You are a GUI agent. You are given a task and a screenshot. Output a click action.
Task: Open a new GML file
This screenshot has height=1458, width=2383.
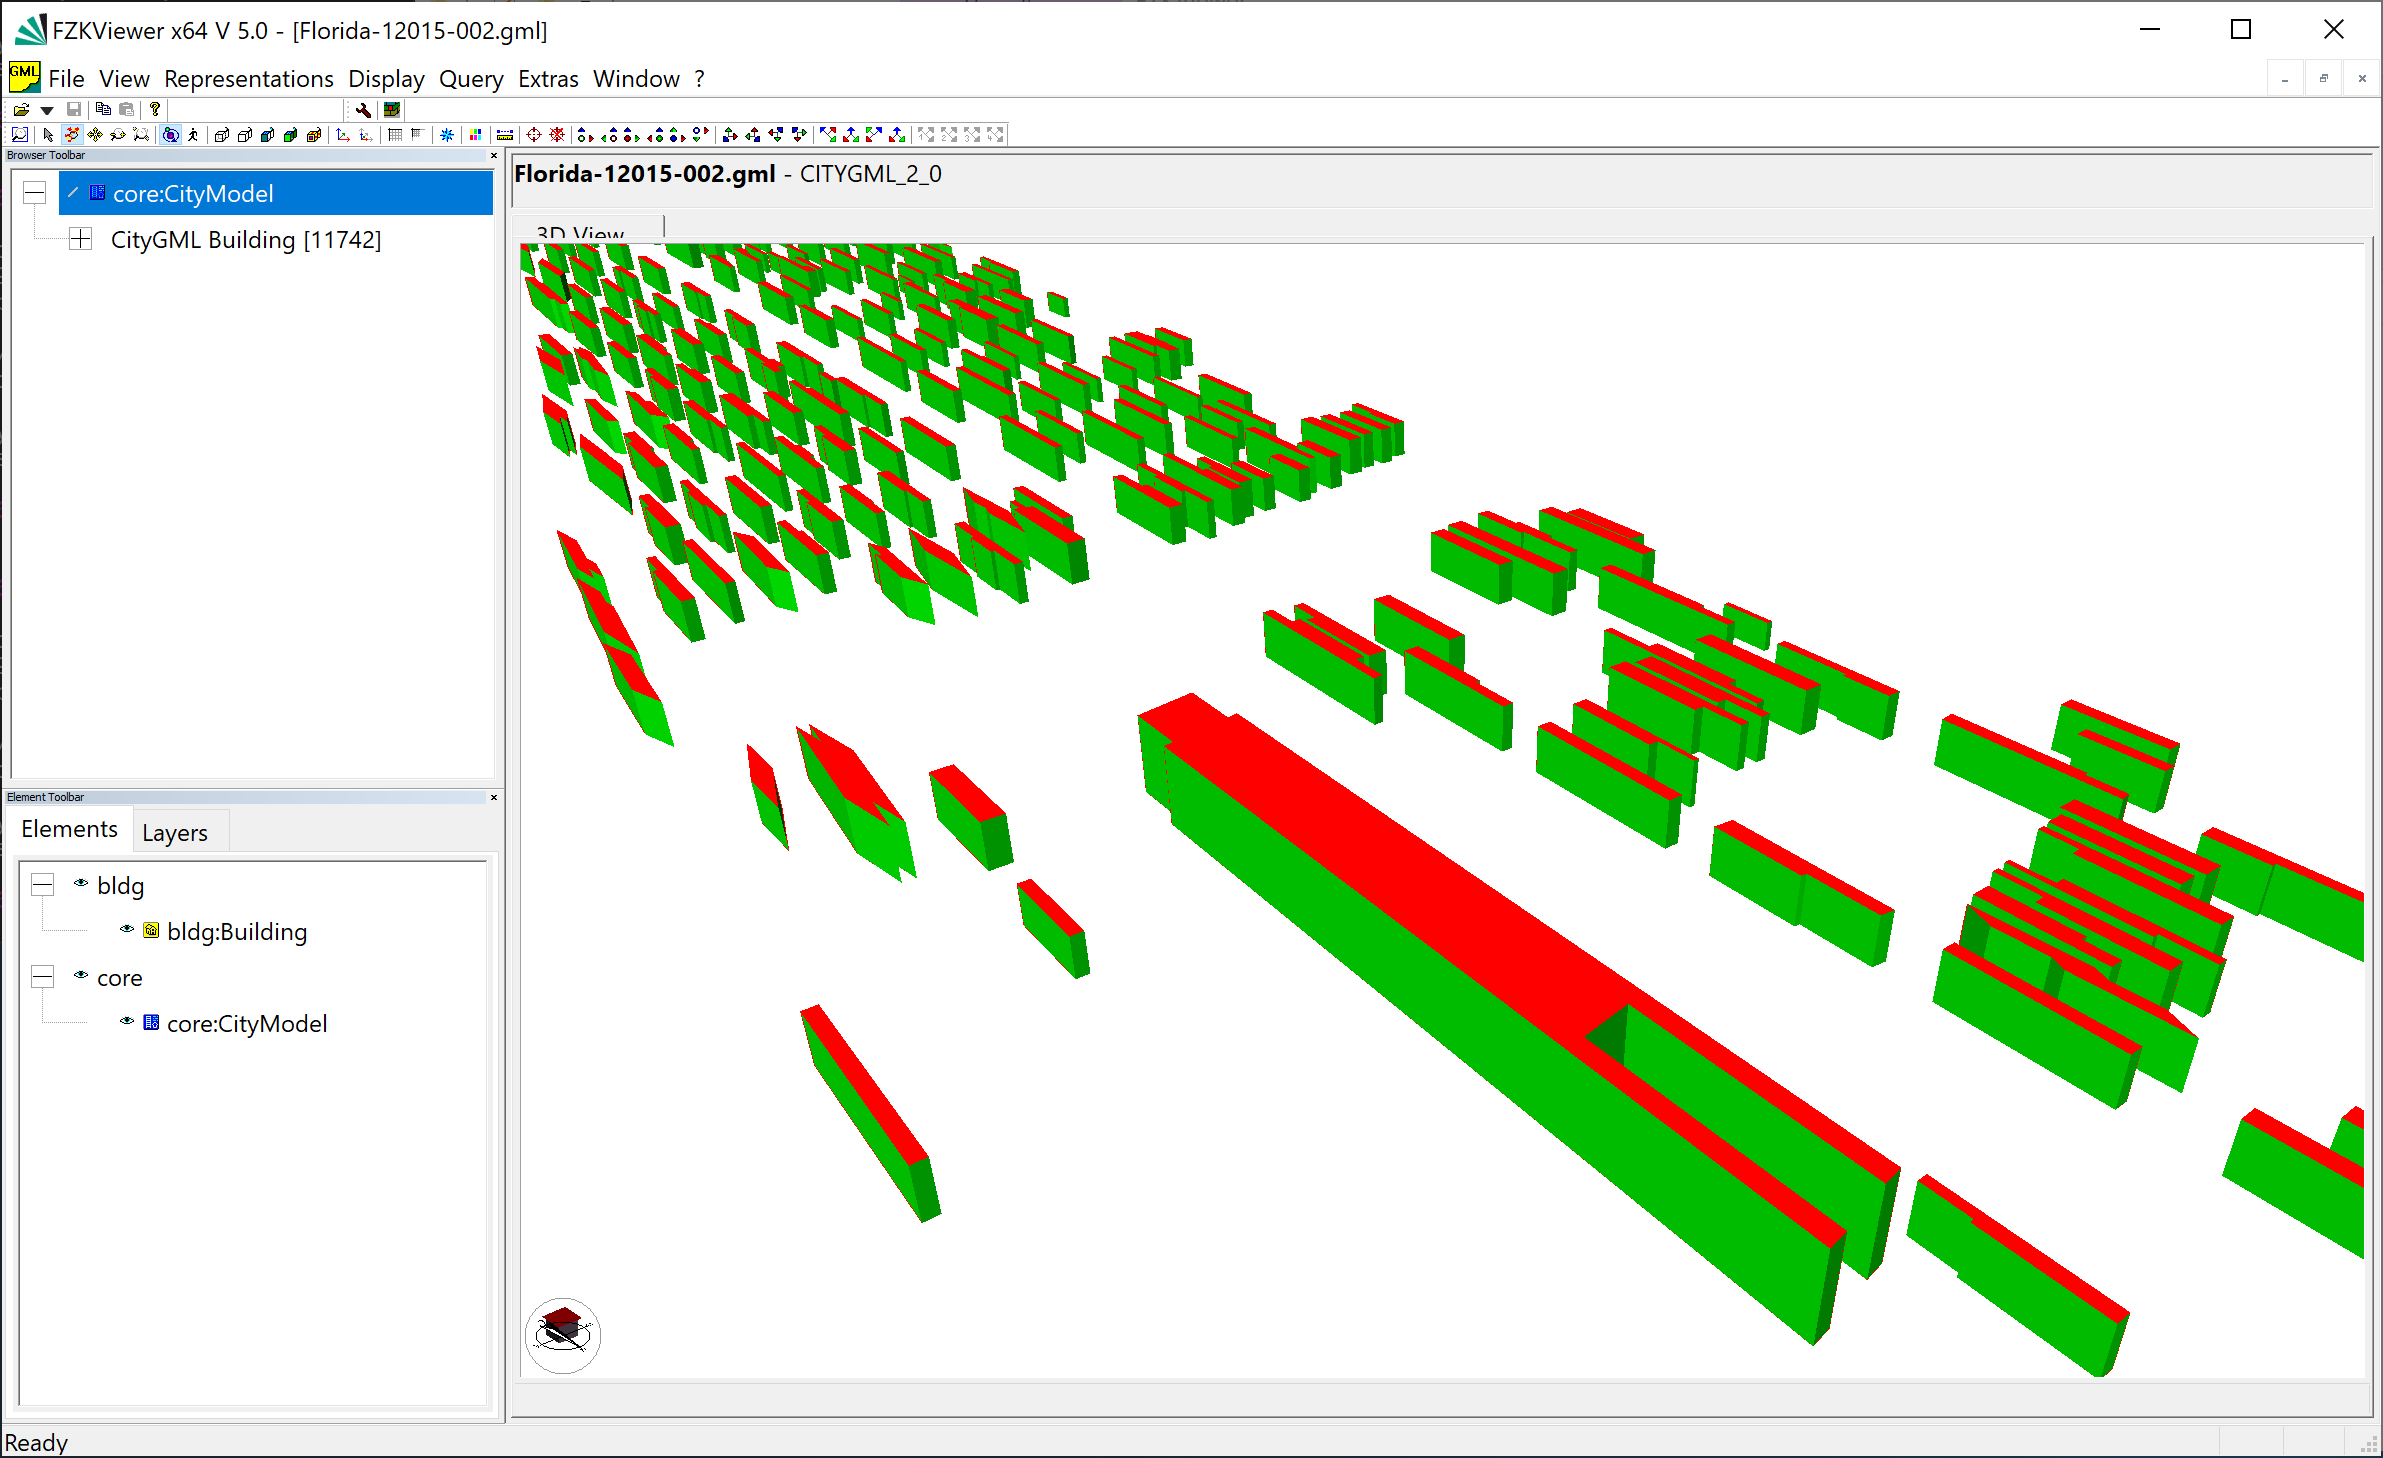pyautogui.click(x=20, y=109)
